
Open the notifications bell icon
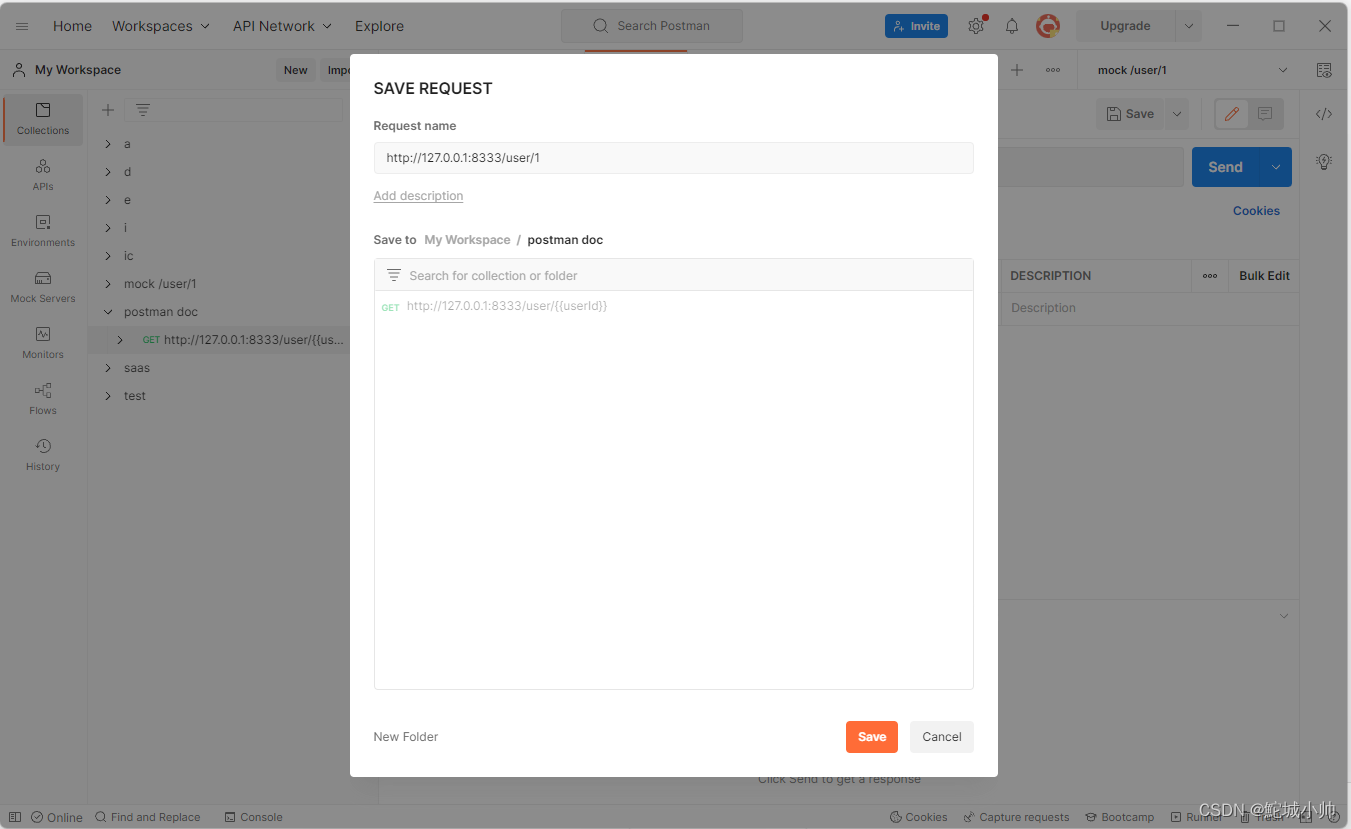pos(1012,26)
